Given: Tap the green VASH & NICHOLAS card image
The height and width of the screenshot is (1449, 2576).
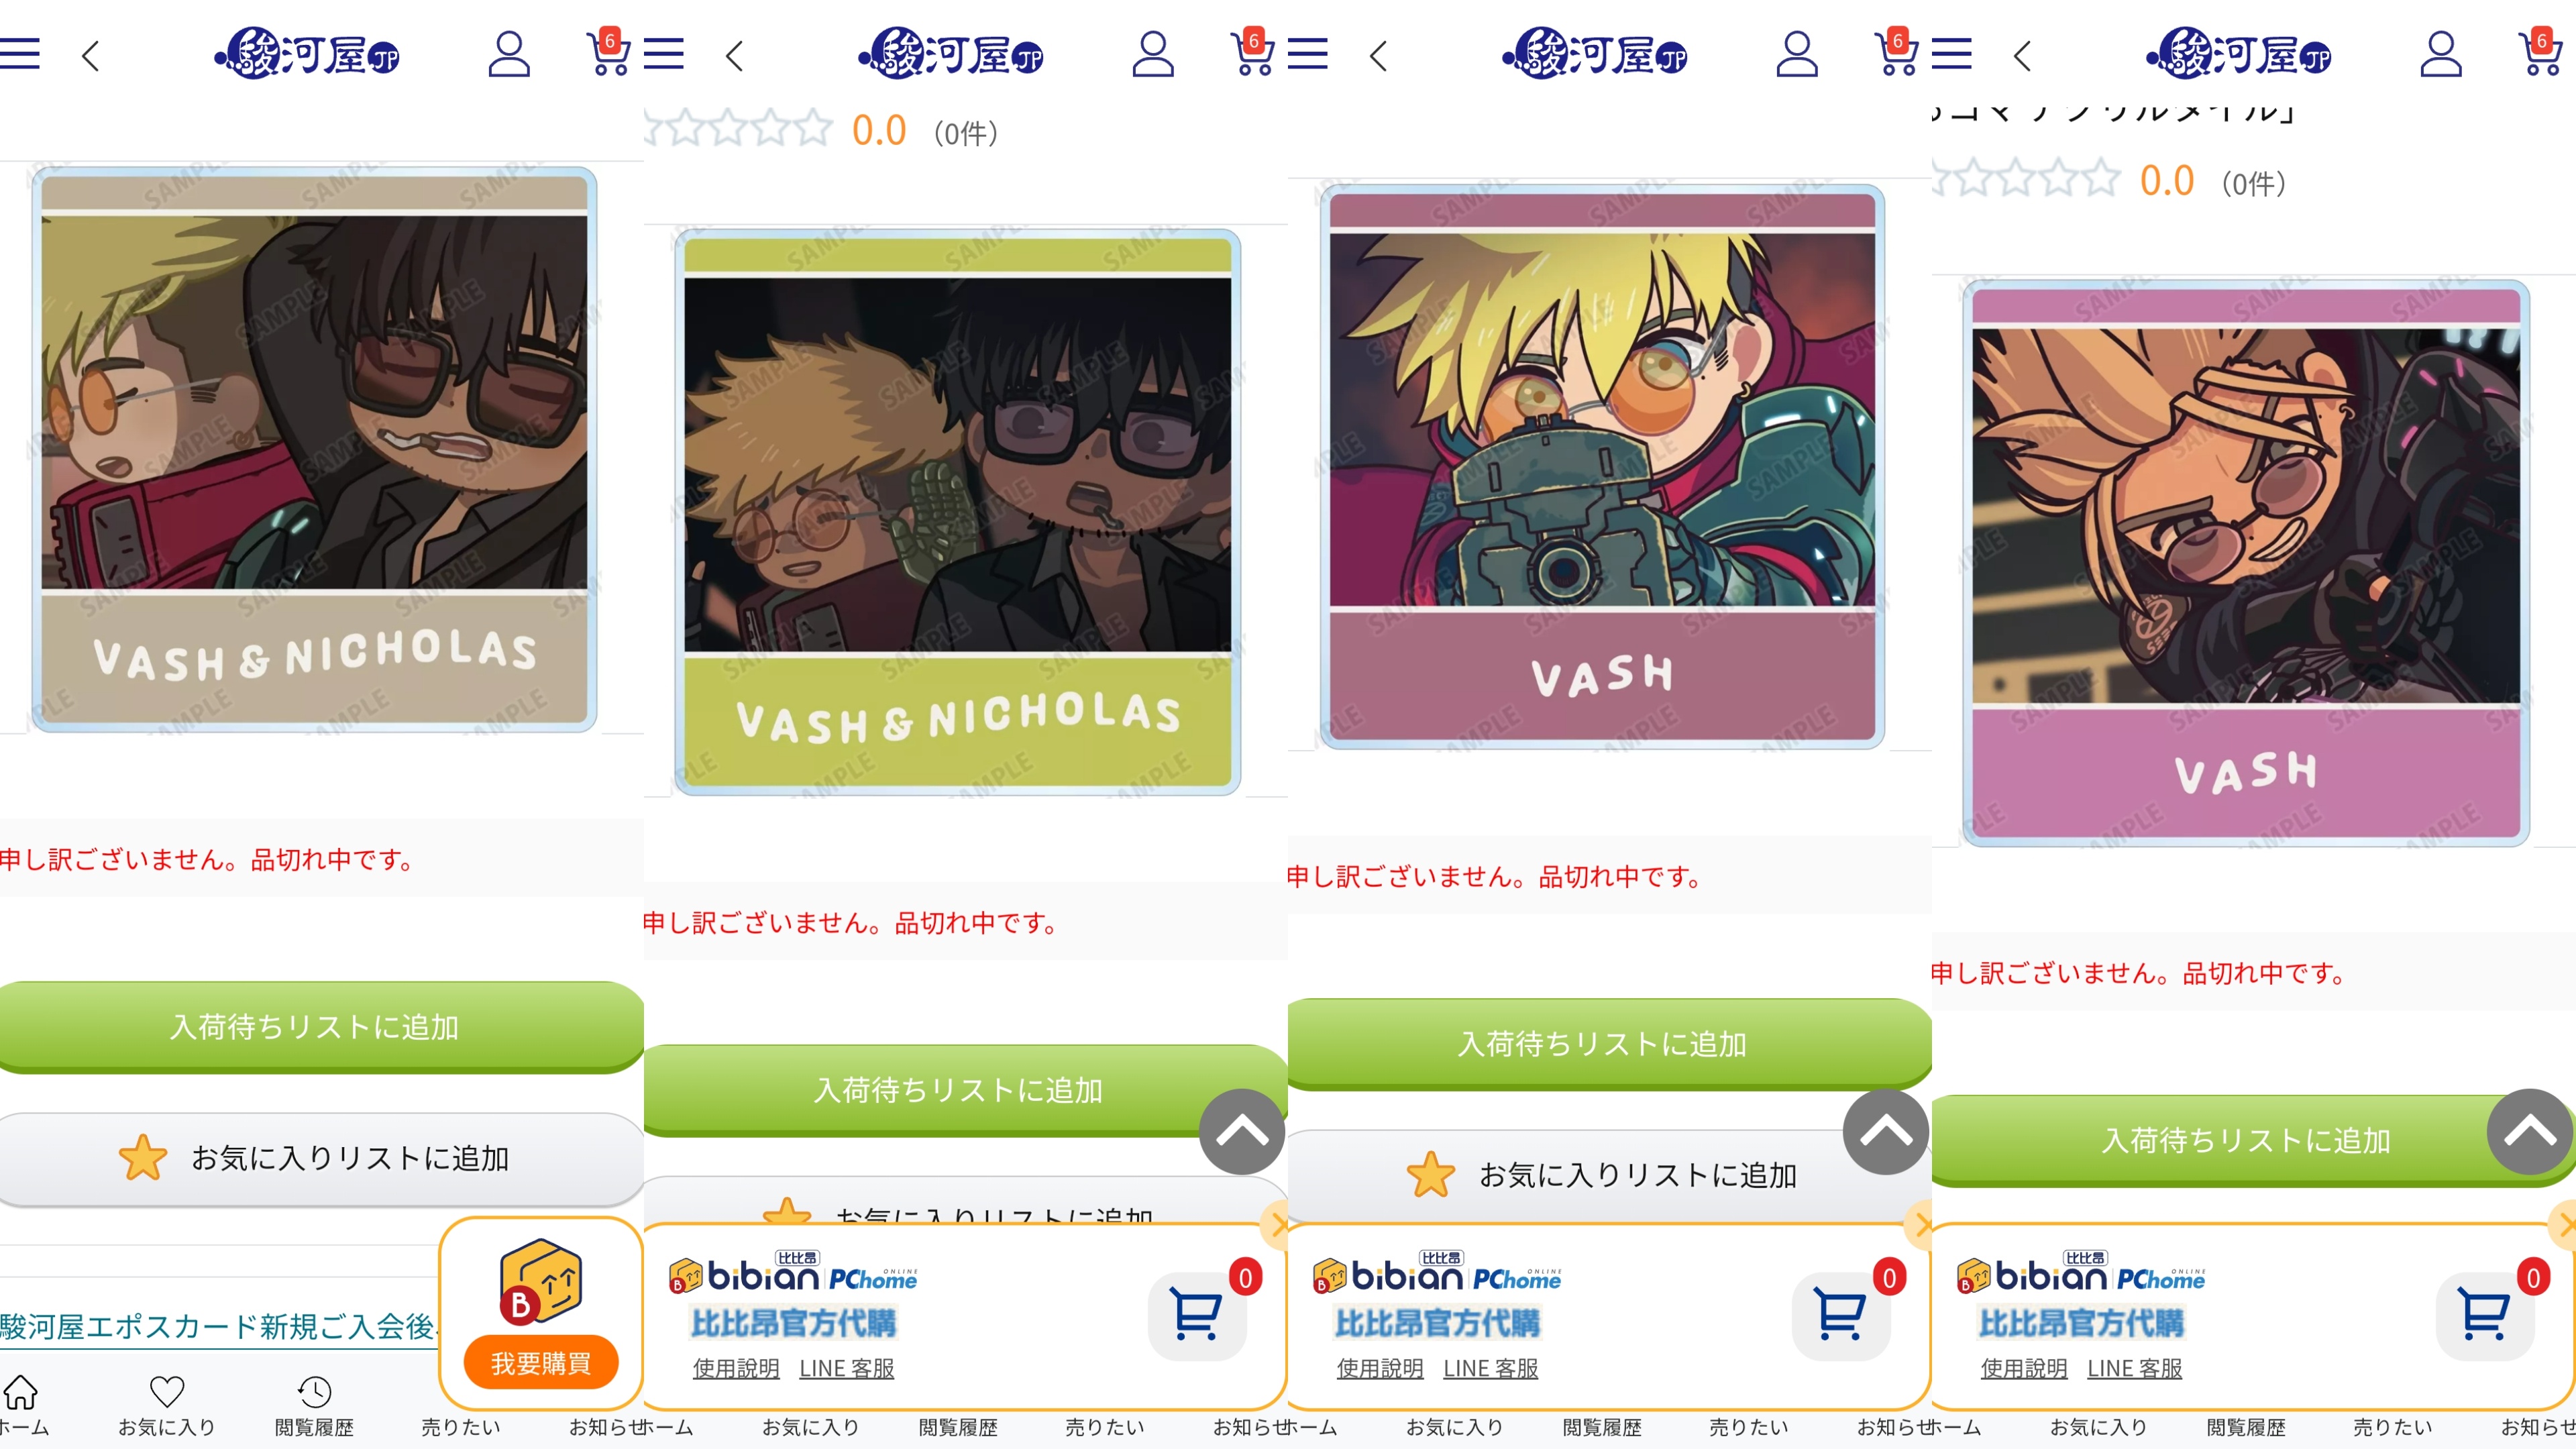Looking at the screenshot, I should point(958,512).
